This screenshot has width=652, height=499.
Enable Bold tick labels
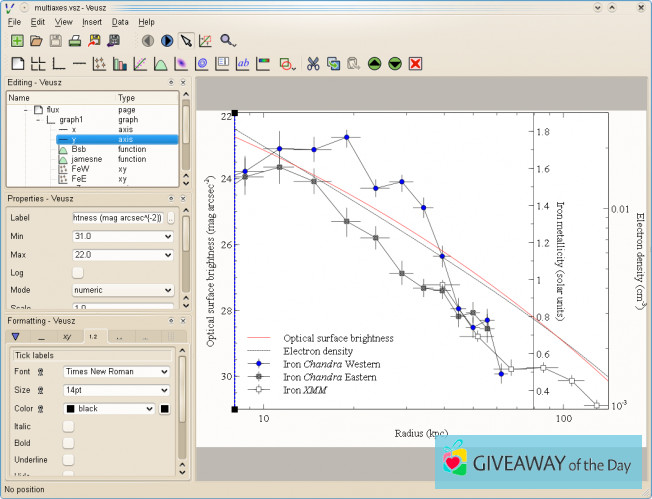coord(68,443)
